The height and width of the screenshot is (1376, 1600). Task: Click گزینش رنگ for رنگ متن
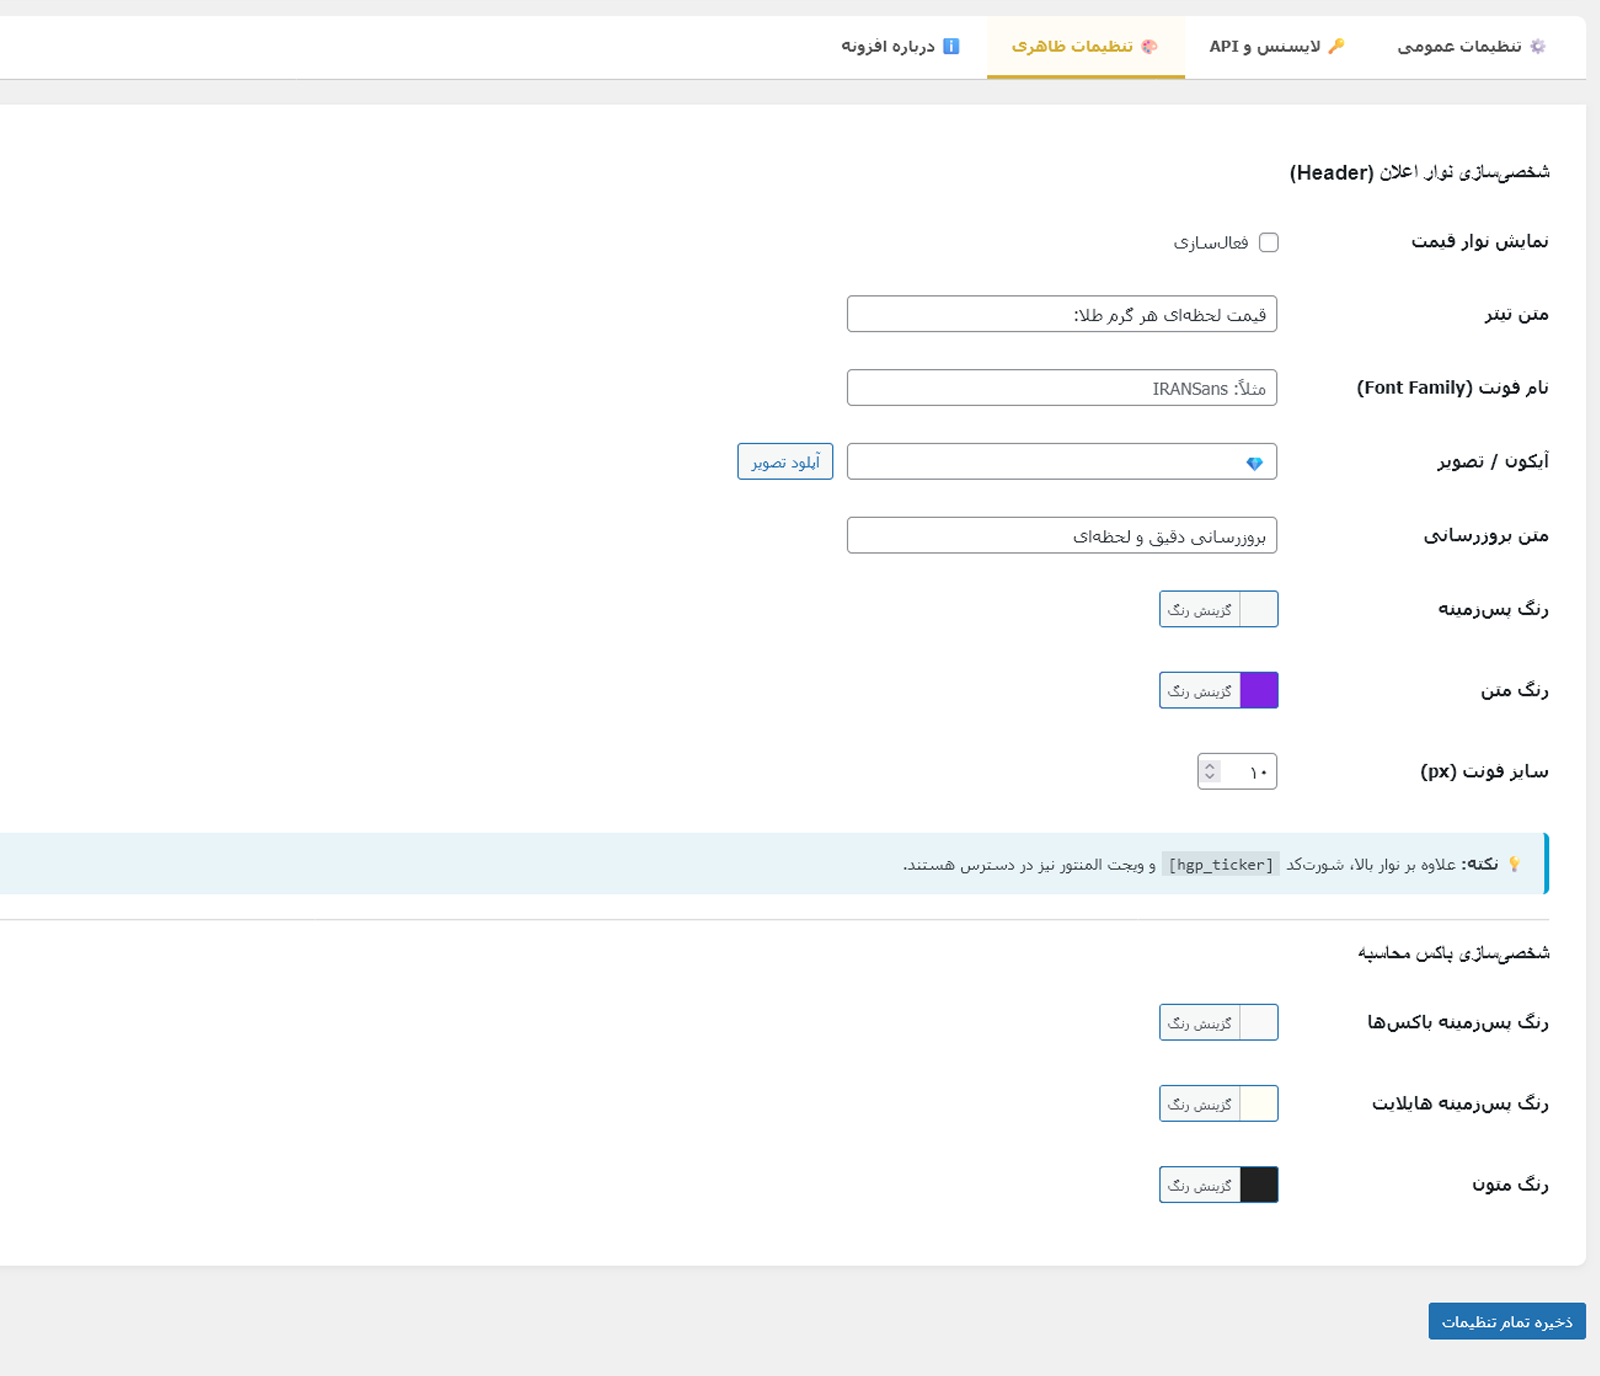click(x=1200, y=690)
